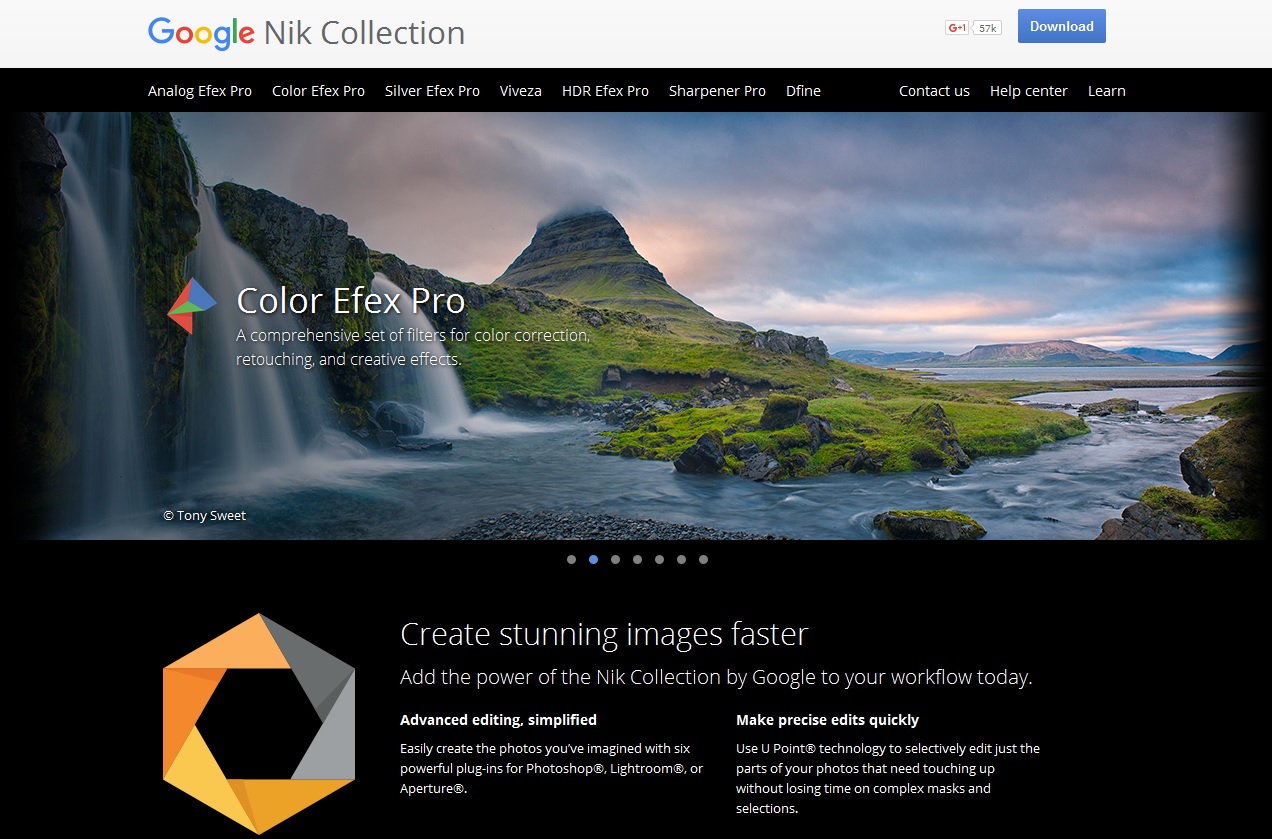The image size is (1272, 839).
Task: Select the fifth carousel dot
Action: [x=660, y=560]
